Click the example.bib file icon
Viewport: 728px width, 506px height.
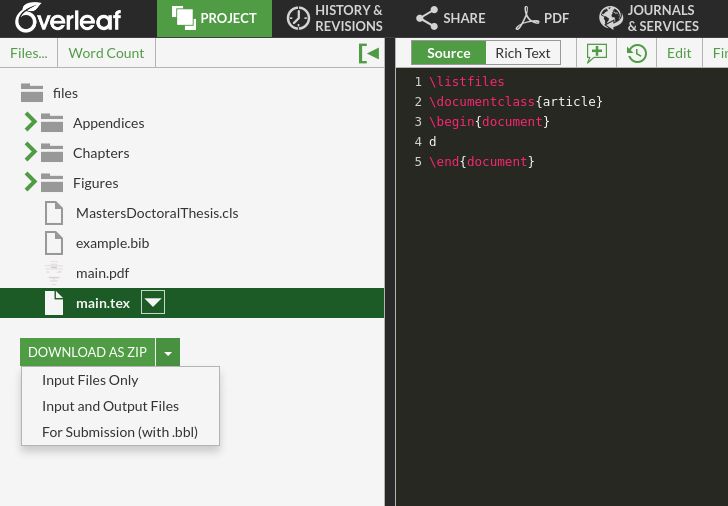click(54, 243)
